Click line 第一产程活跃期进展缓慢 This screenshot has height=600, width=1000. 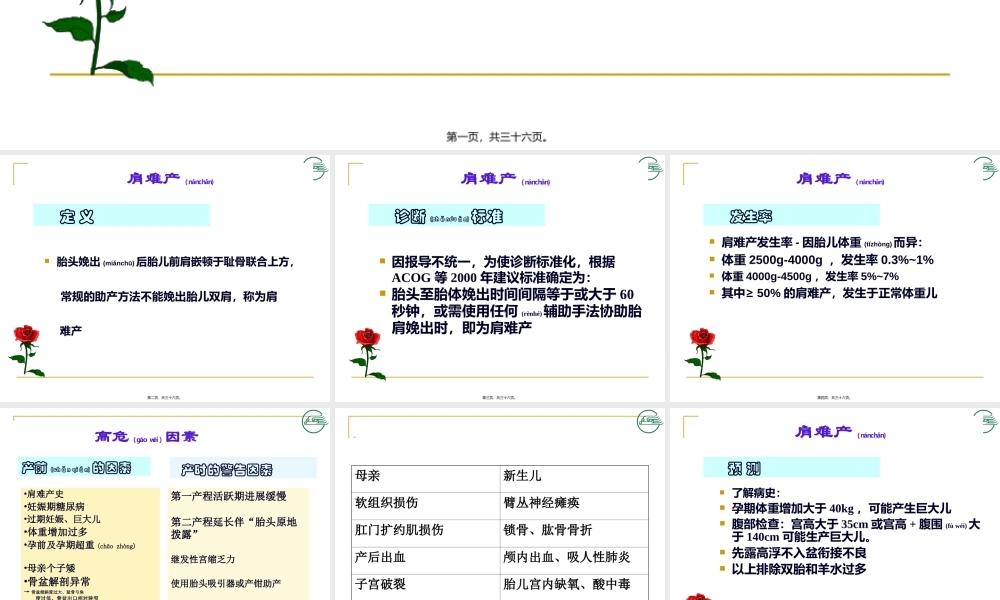228,495
